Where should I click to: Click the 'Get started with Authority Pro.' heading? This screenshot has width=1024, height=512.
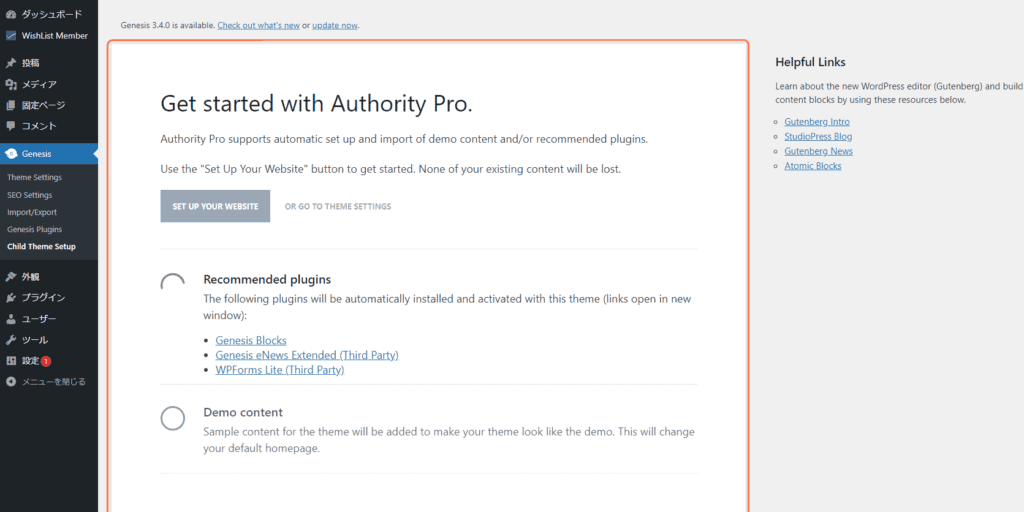point(316,104)
